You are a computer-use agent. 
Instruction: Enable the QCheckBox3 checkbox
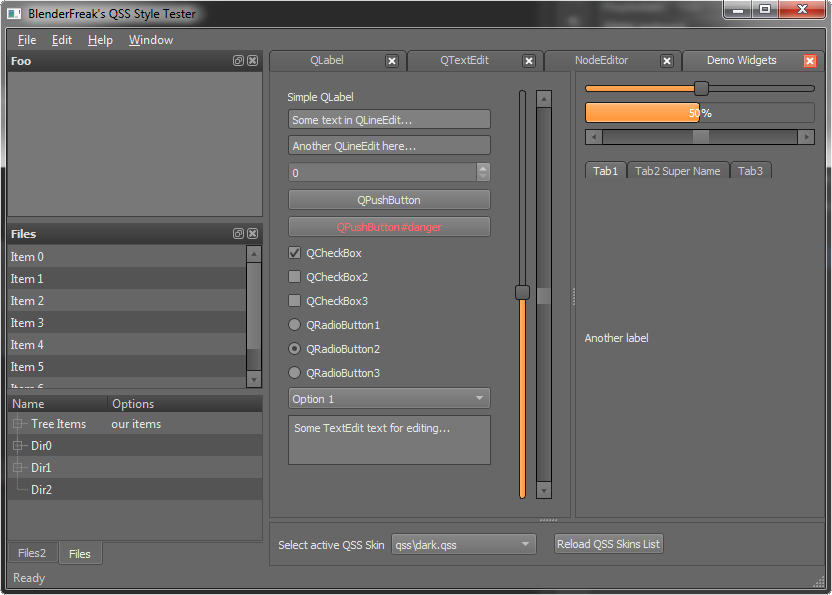pyautogui.click(x=294, y=301)
